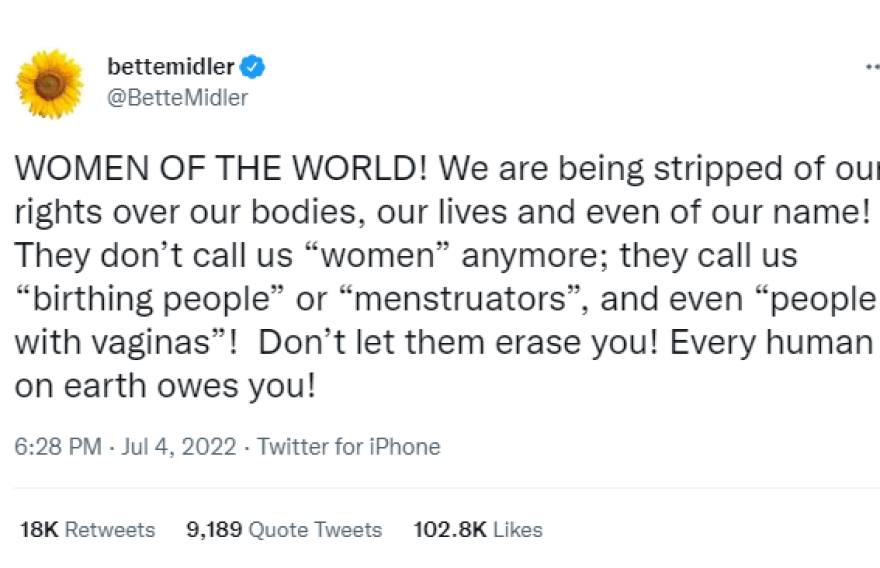Visit the @BetteMidler handle link
The width and height of the screenshot is (880, 568).
tap(177, 97)
